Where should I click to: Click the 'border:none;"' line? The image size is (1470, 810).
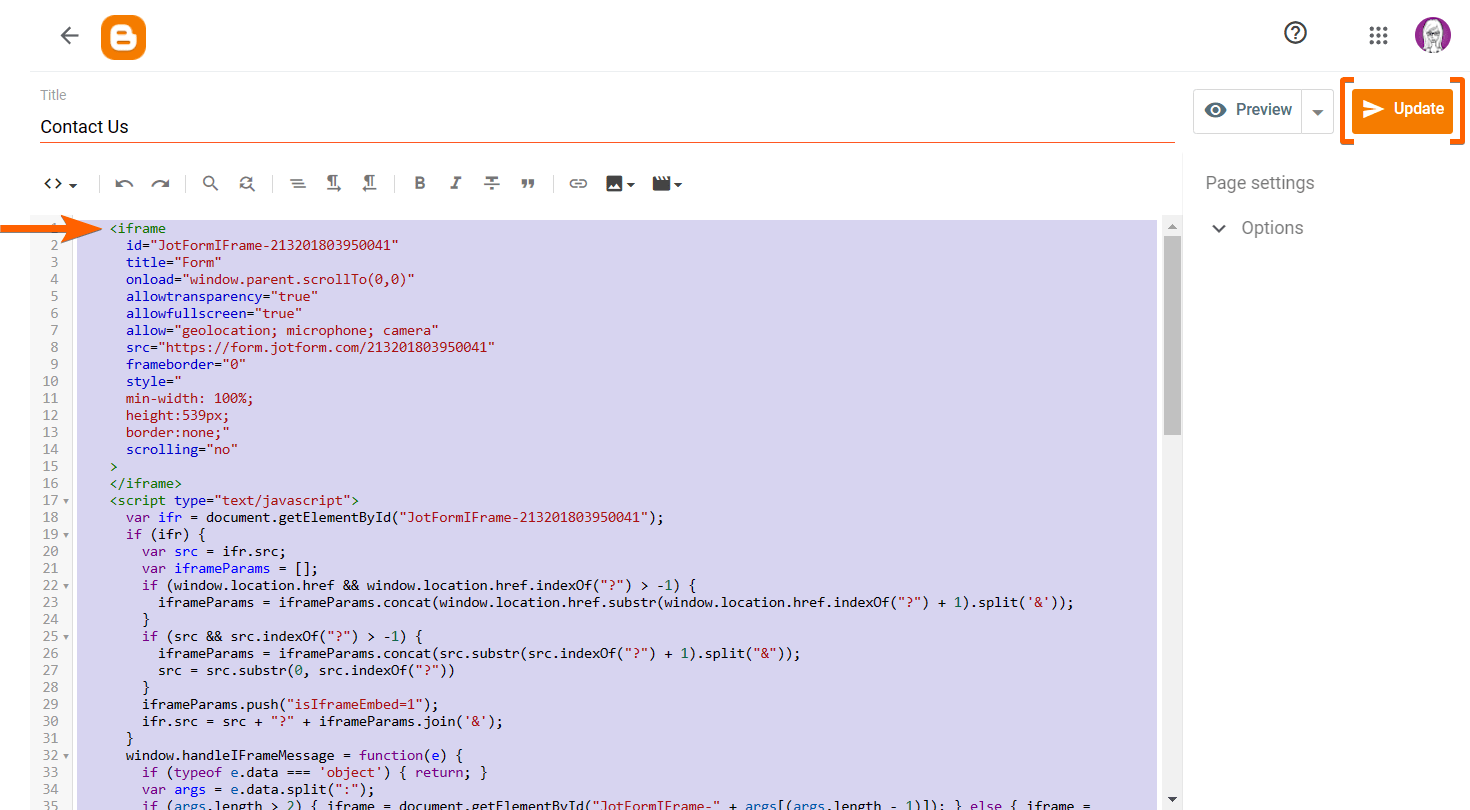click(178, 433)
